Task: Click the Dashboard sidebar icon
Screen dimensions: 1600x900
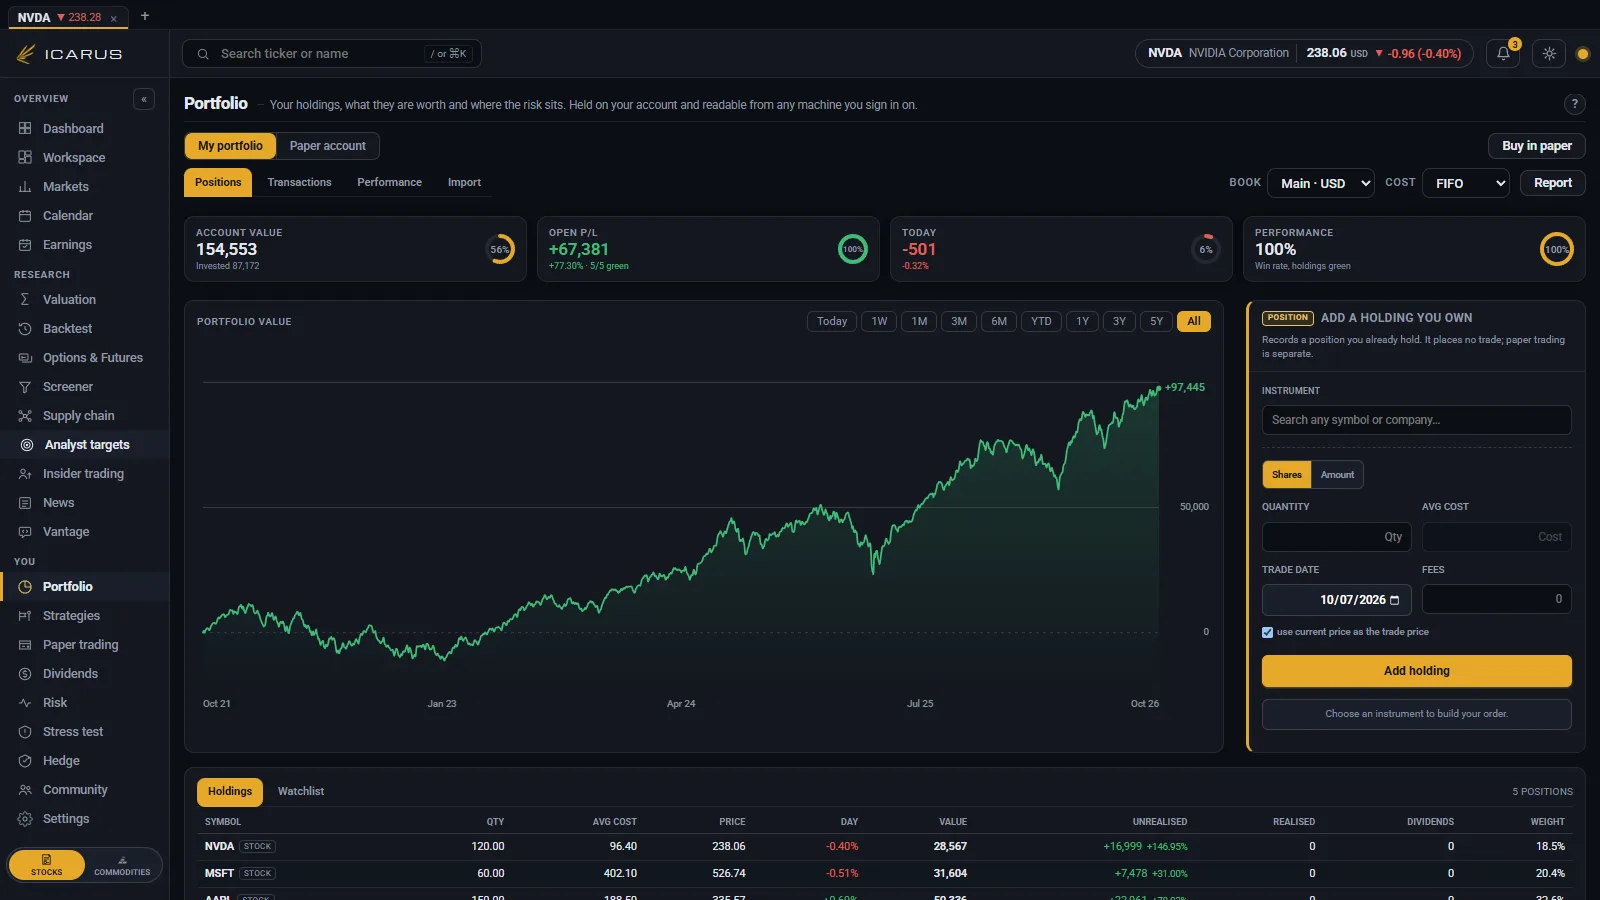Action: (25, 129)
